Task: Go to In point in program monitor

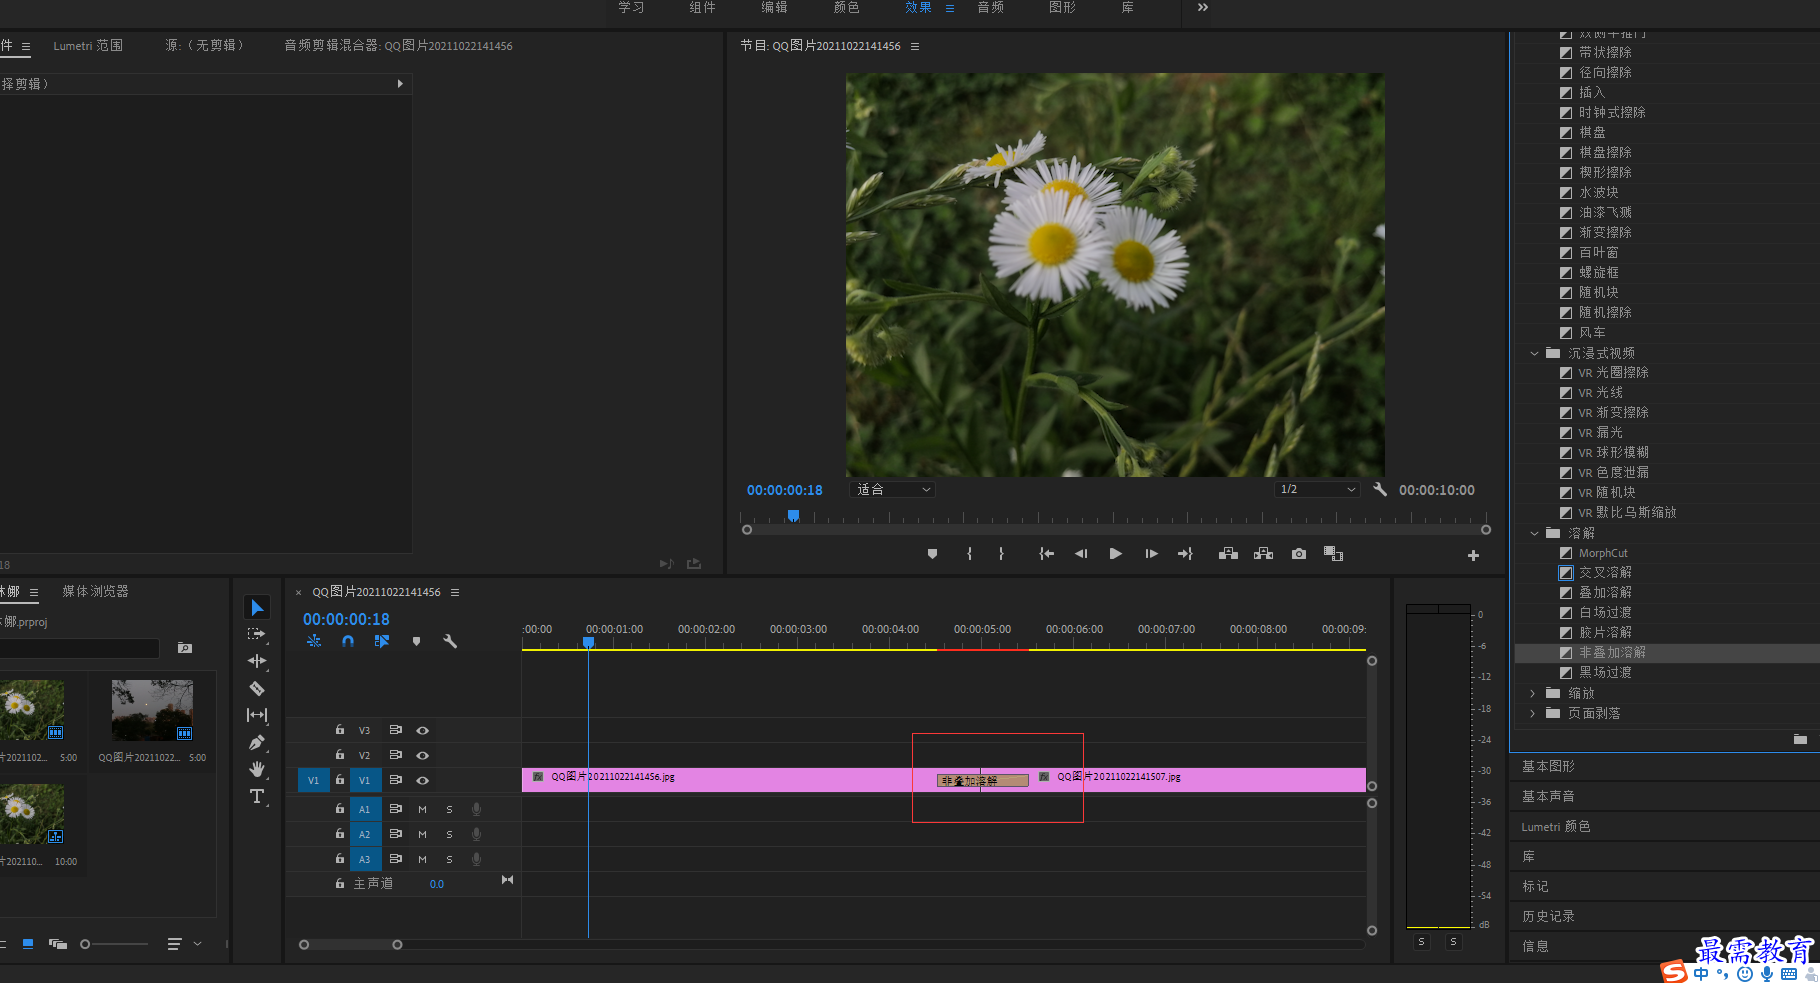Action: (1046, 554)
